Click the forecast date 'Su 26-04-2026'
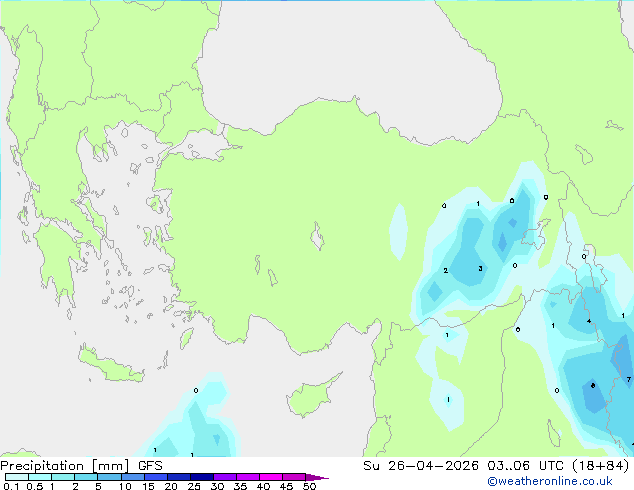The width and height of the screenshot is (634, 490). [x=421, y=466]
